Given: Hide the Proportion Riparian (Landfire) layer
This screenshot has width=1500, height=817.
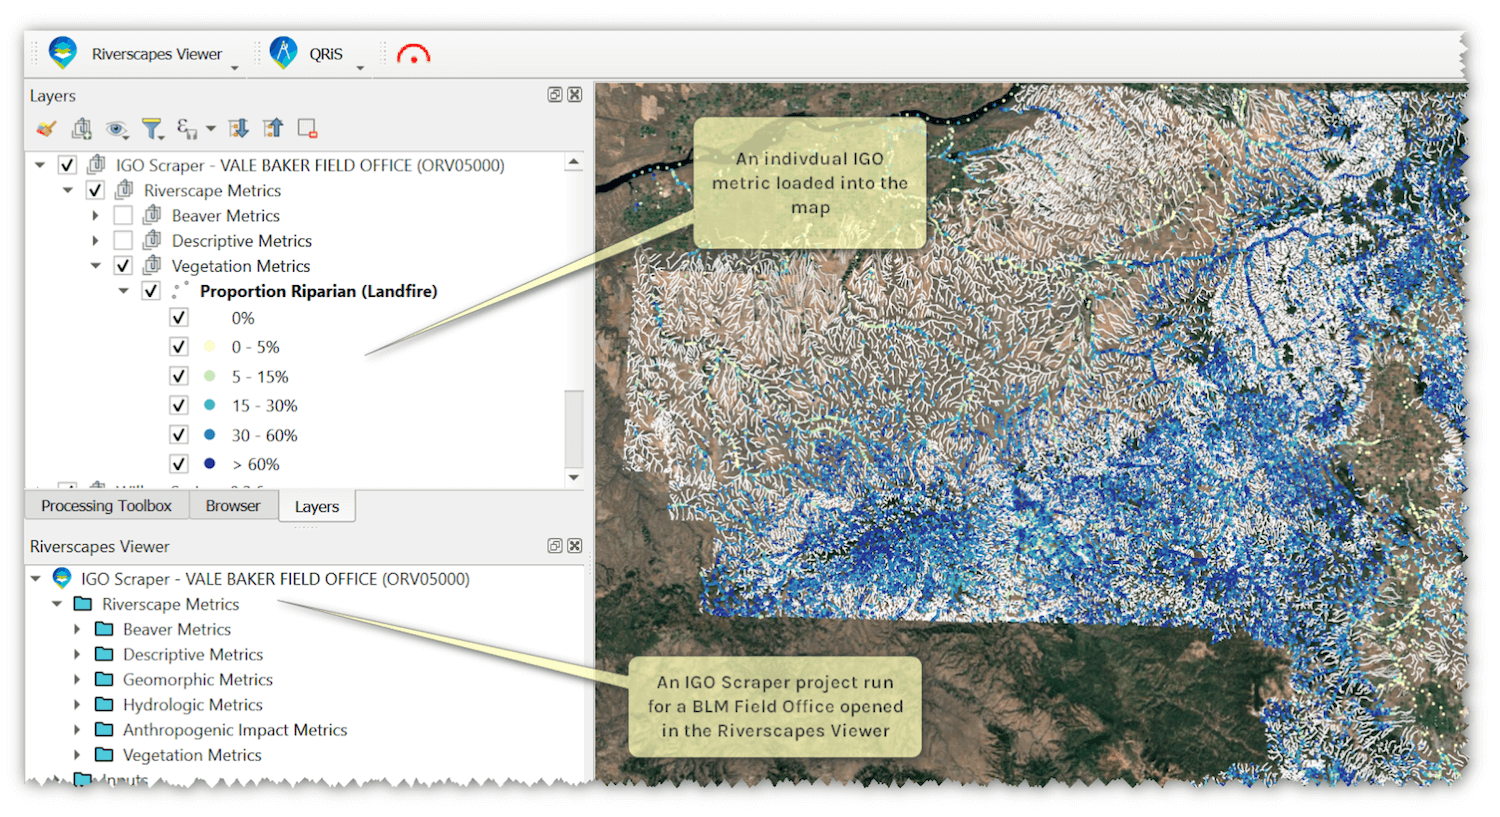Looking at the screenshot, I should (151, 291).
